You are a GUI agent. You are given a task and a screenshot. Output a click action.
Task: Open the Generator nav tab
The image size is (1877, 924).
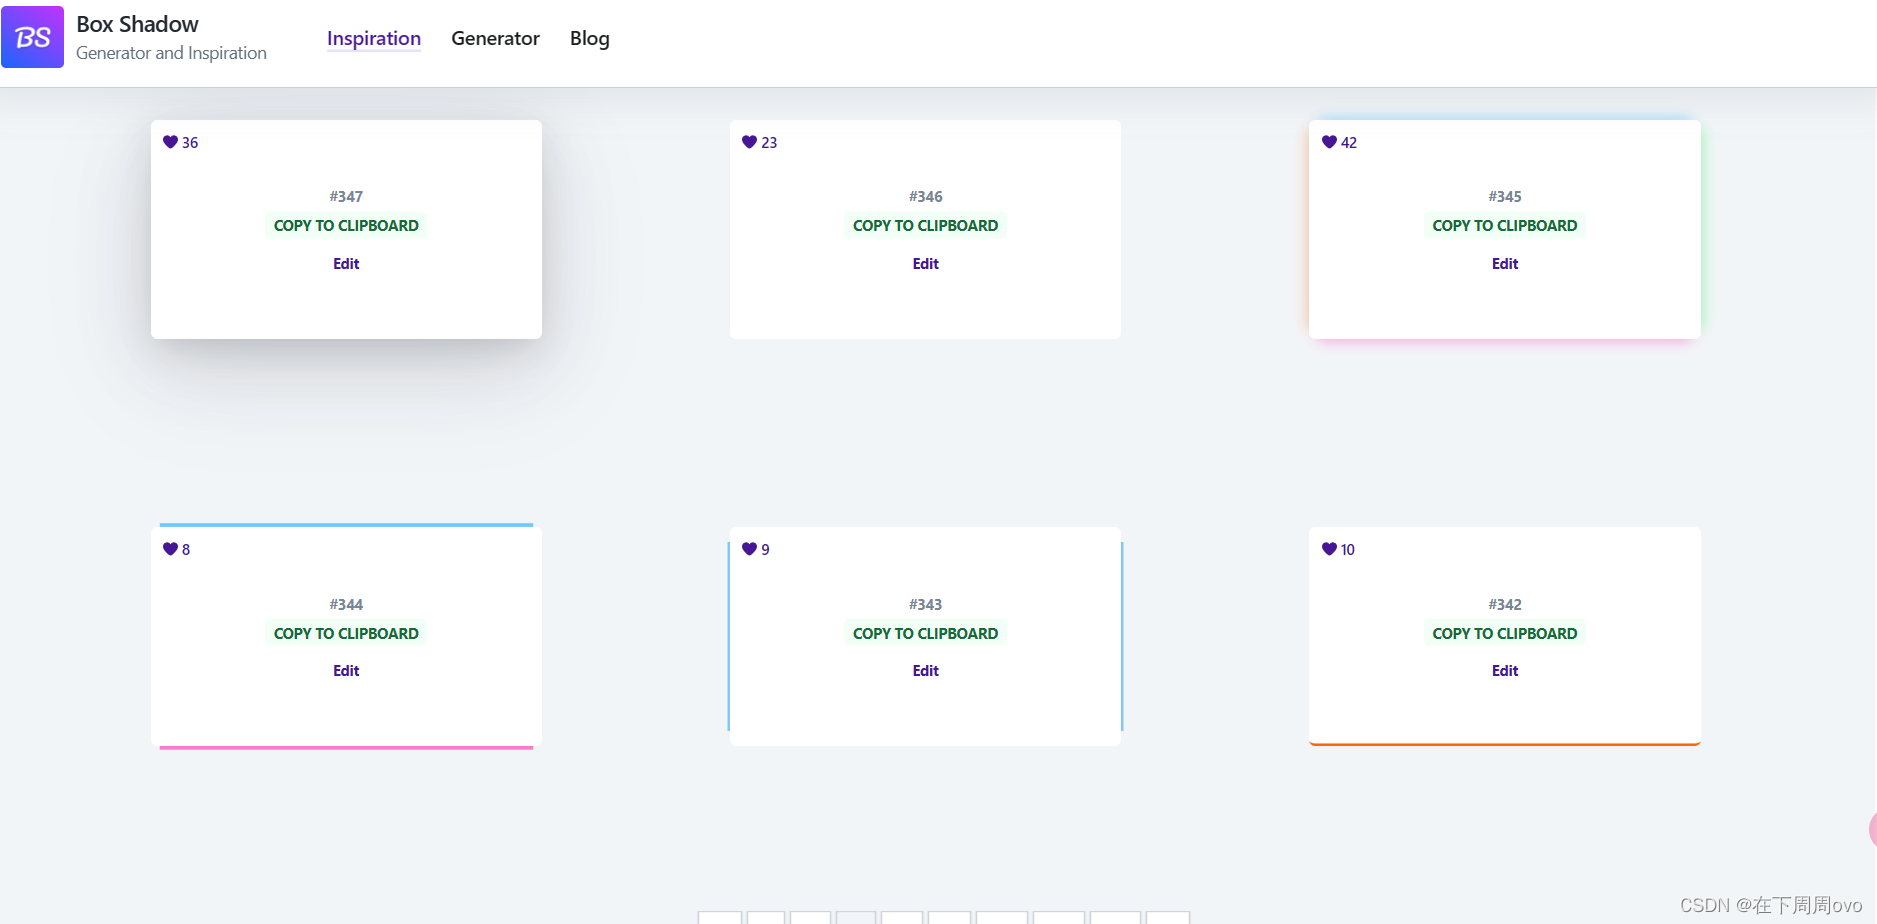[x=495, y=38]
